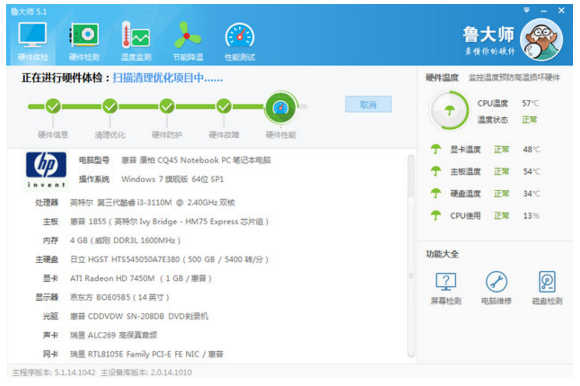This screenshot has height=386, width=580.
Task: Click the graphics card 48℃ value
Action: click(x=532, y=149)
